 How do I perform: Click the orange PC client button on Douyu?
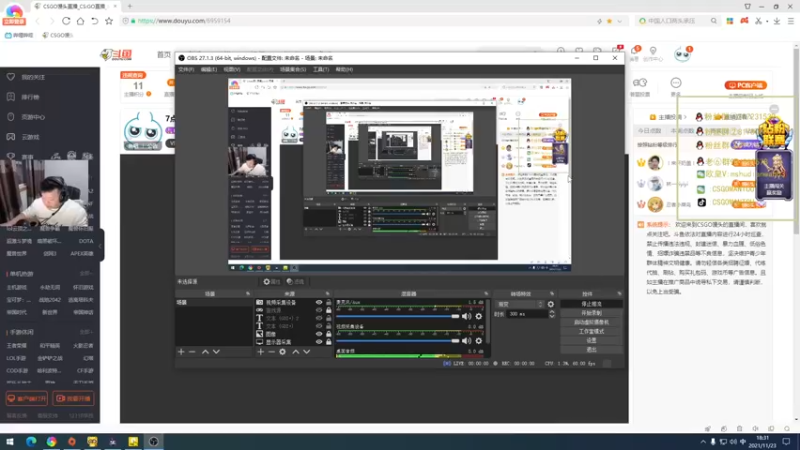pos(745,85)
